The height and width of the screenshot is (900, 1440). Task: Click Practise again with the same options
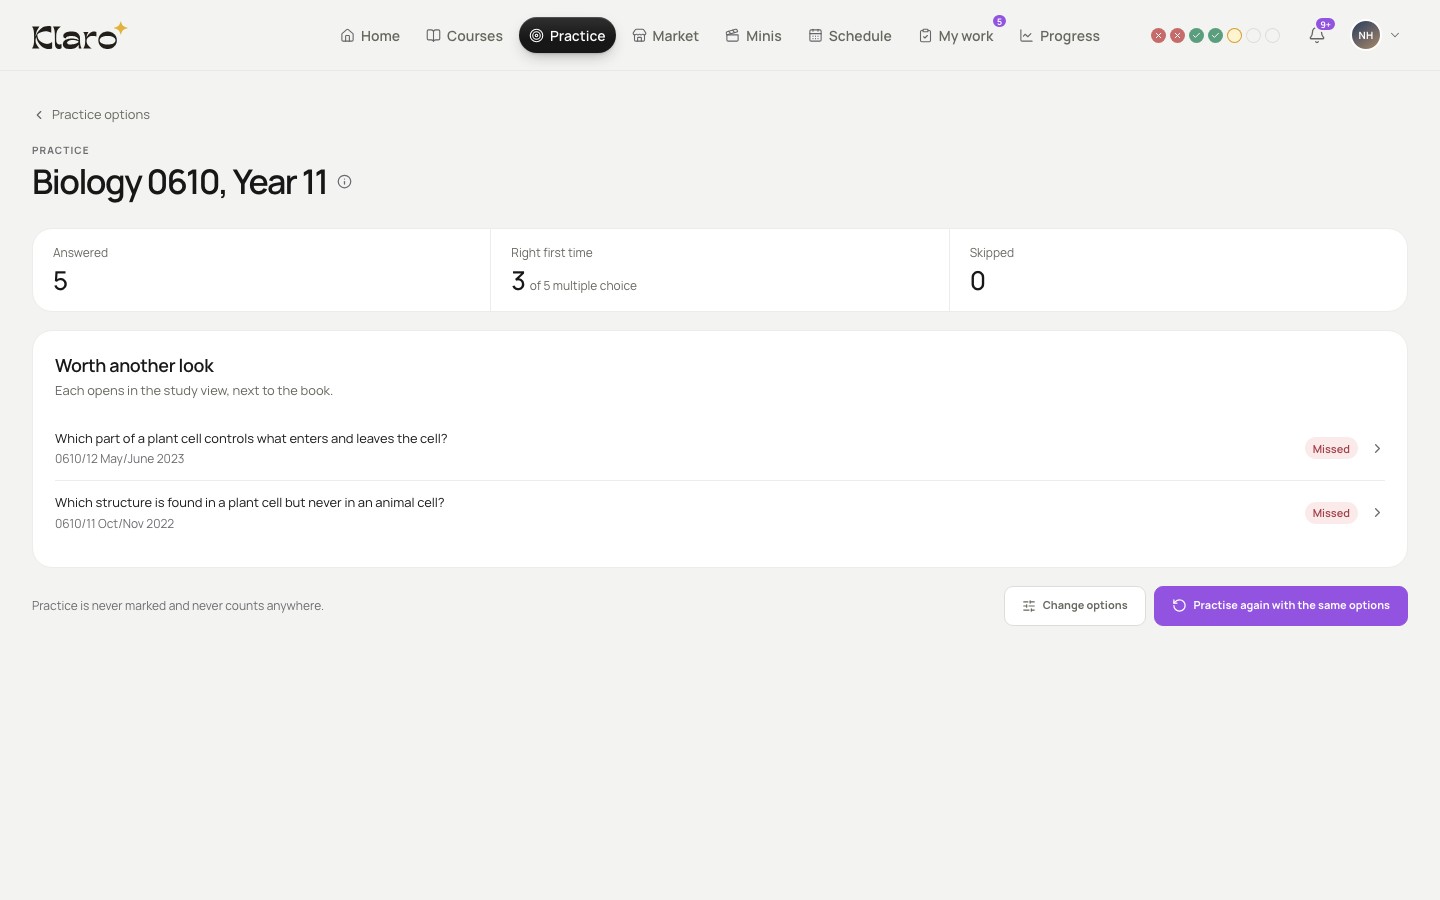point(1281,606)
